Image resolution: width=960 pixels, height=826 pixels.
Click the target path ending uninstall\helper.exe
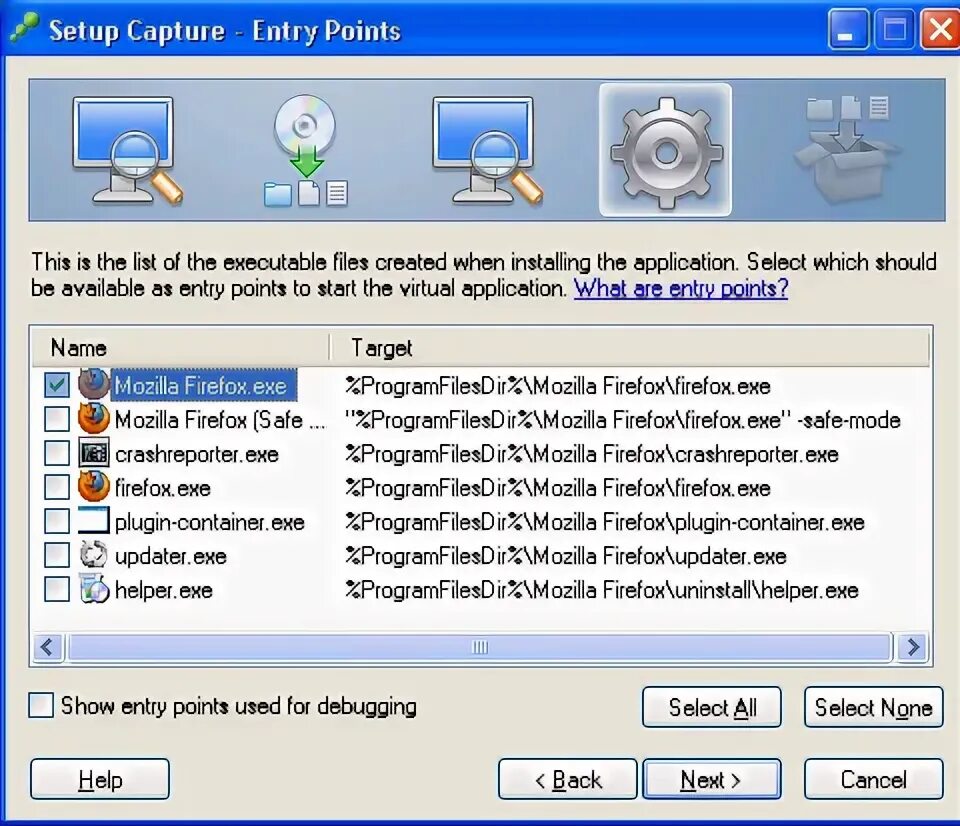pos(601,590)
